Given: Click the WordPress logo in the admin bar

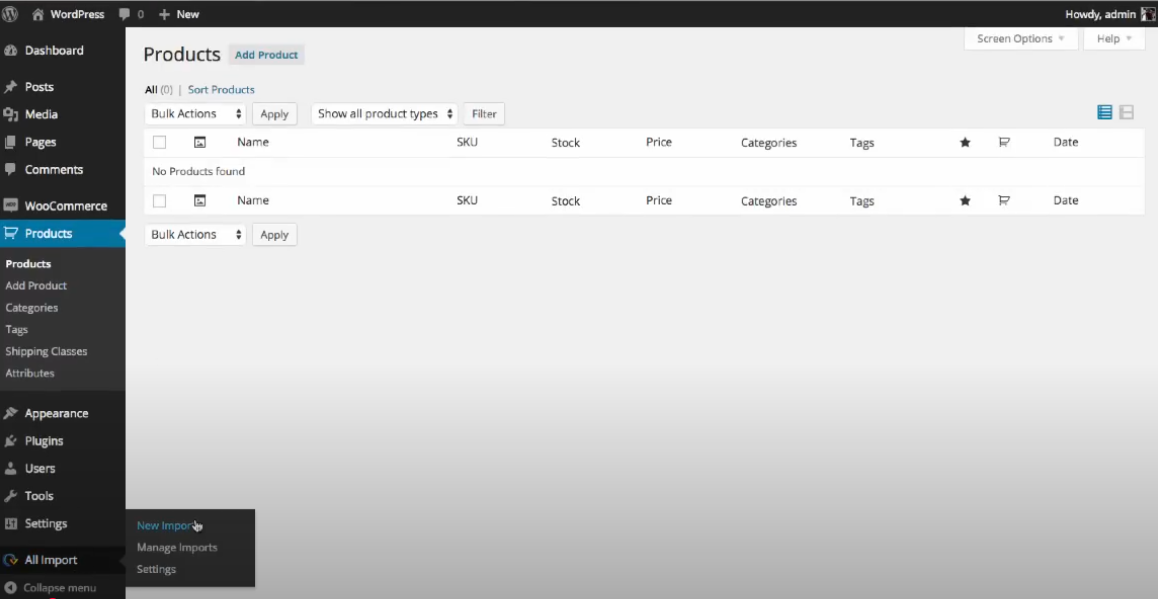Looking at the screenshot, I should (10, 14).
